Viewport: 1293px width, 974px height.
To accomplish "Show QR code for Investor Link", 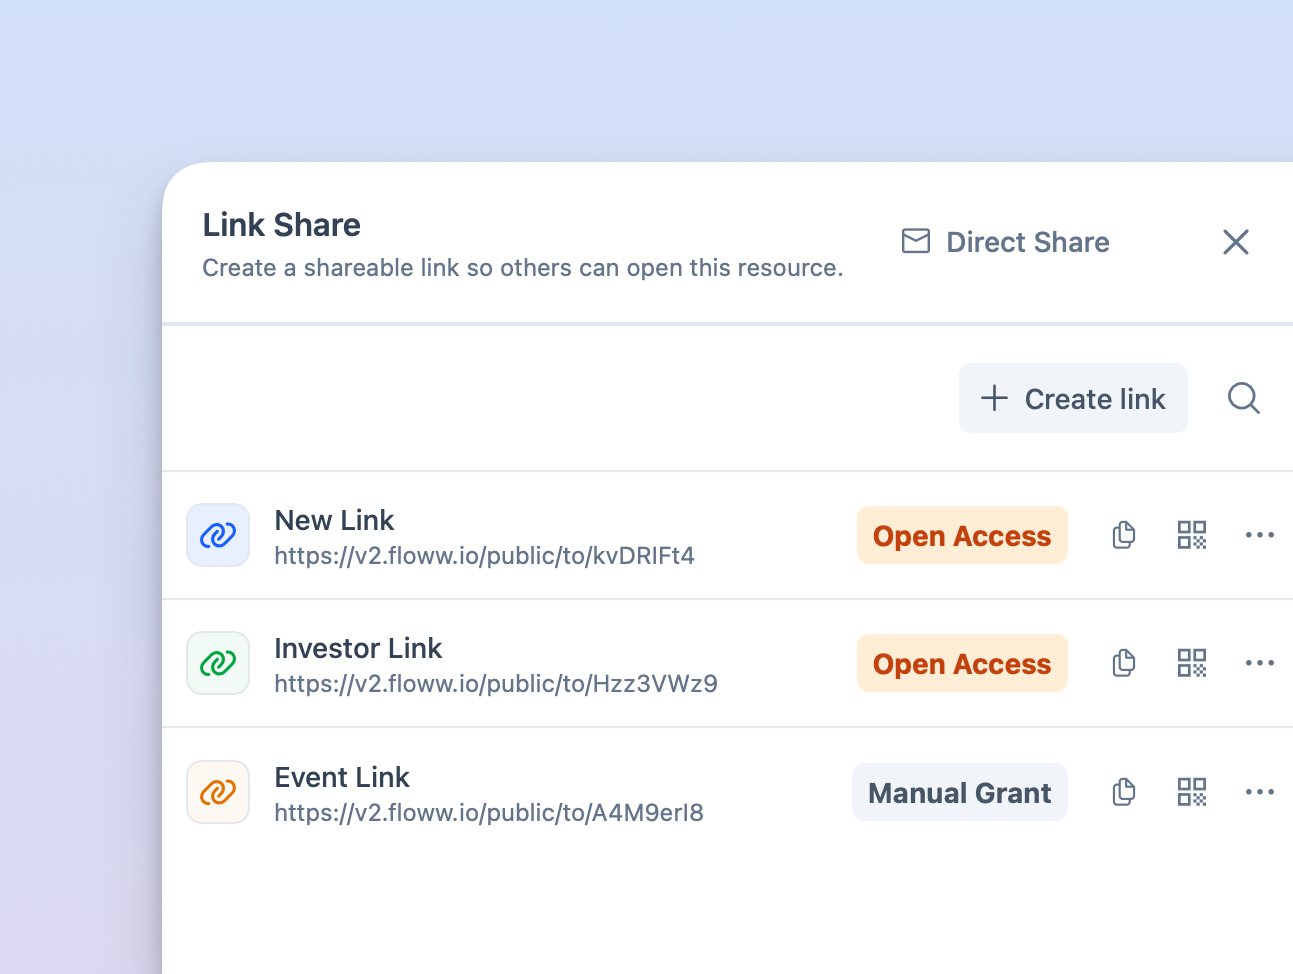I will click(x=1192, y=663).
